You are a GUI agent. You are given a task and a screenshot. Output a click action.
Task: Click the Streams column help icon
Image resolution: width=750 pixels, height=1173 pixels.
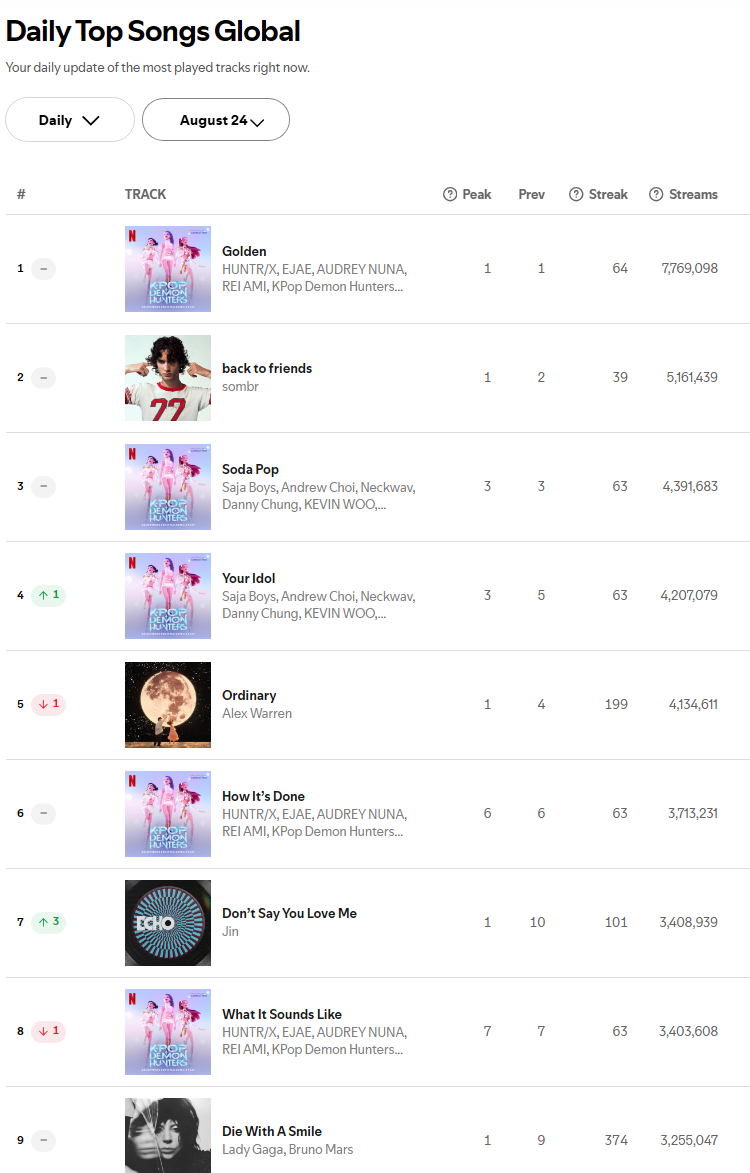coord(656,194)
